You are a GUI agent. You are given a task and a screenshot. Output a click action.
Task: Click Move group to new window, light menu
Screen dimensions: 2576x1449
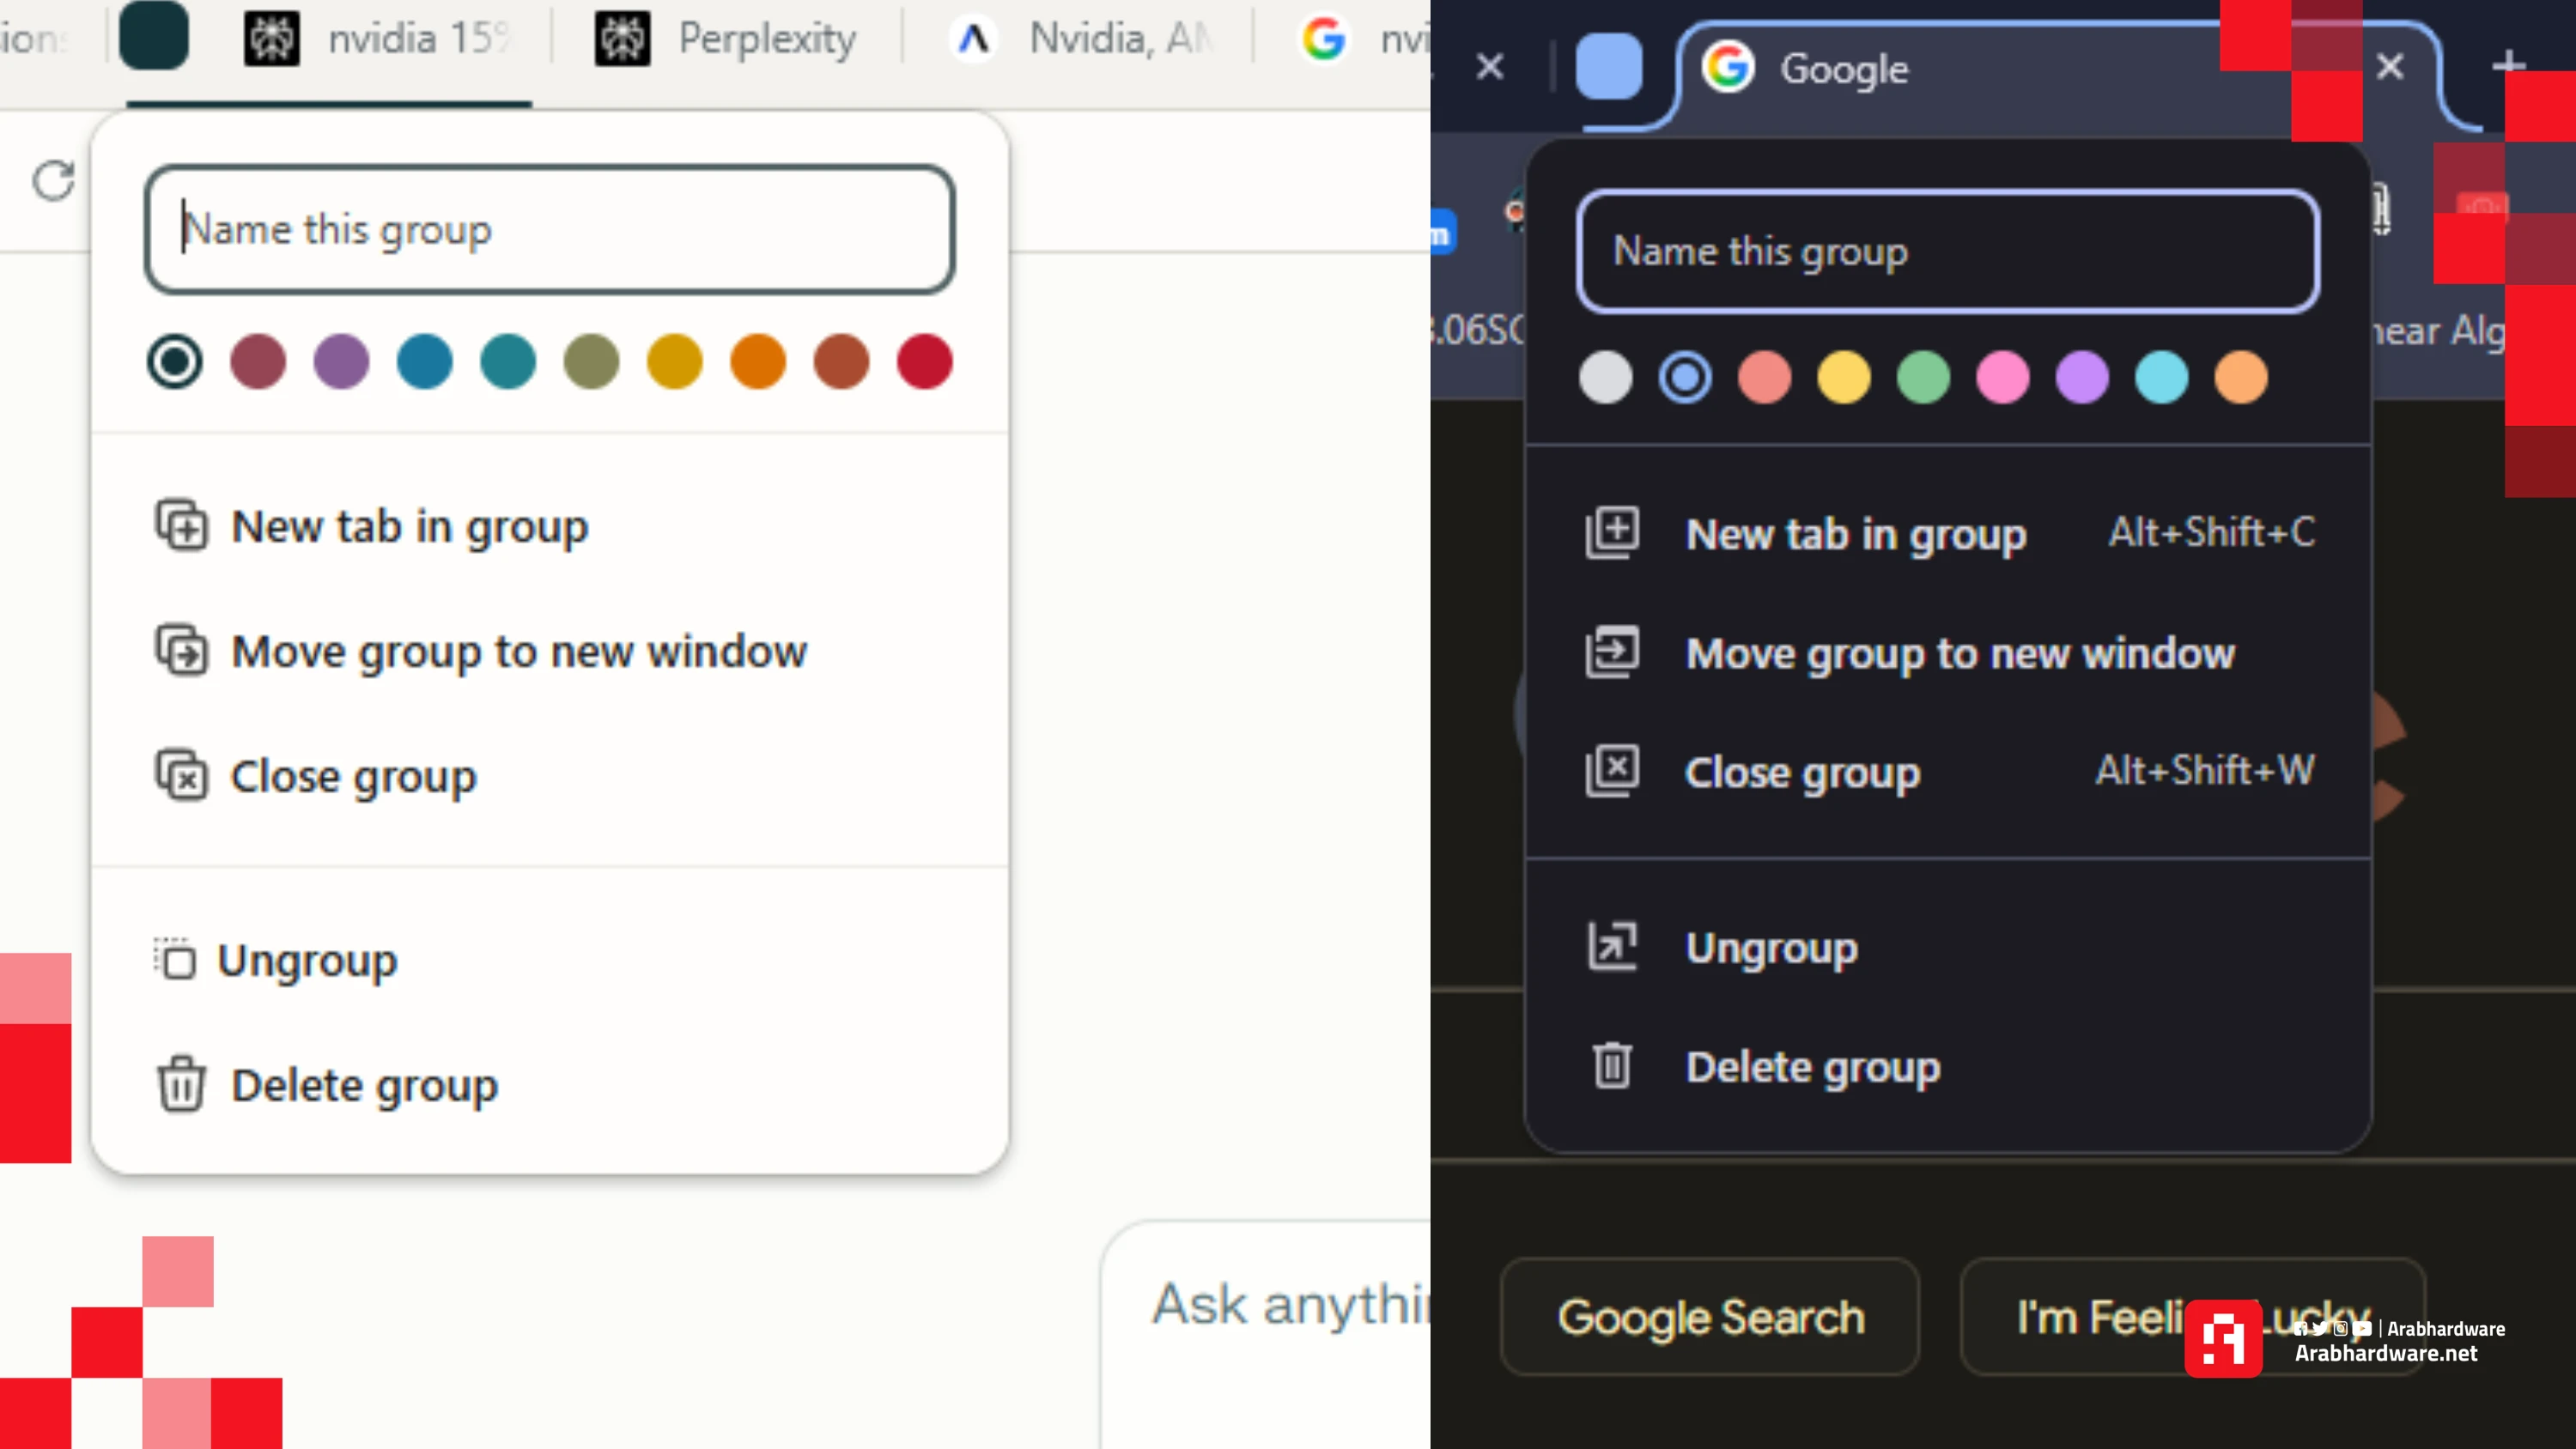point(550,652)
